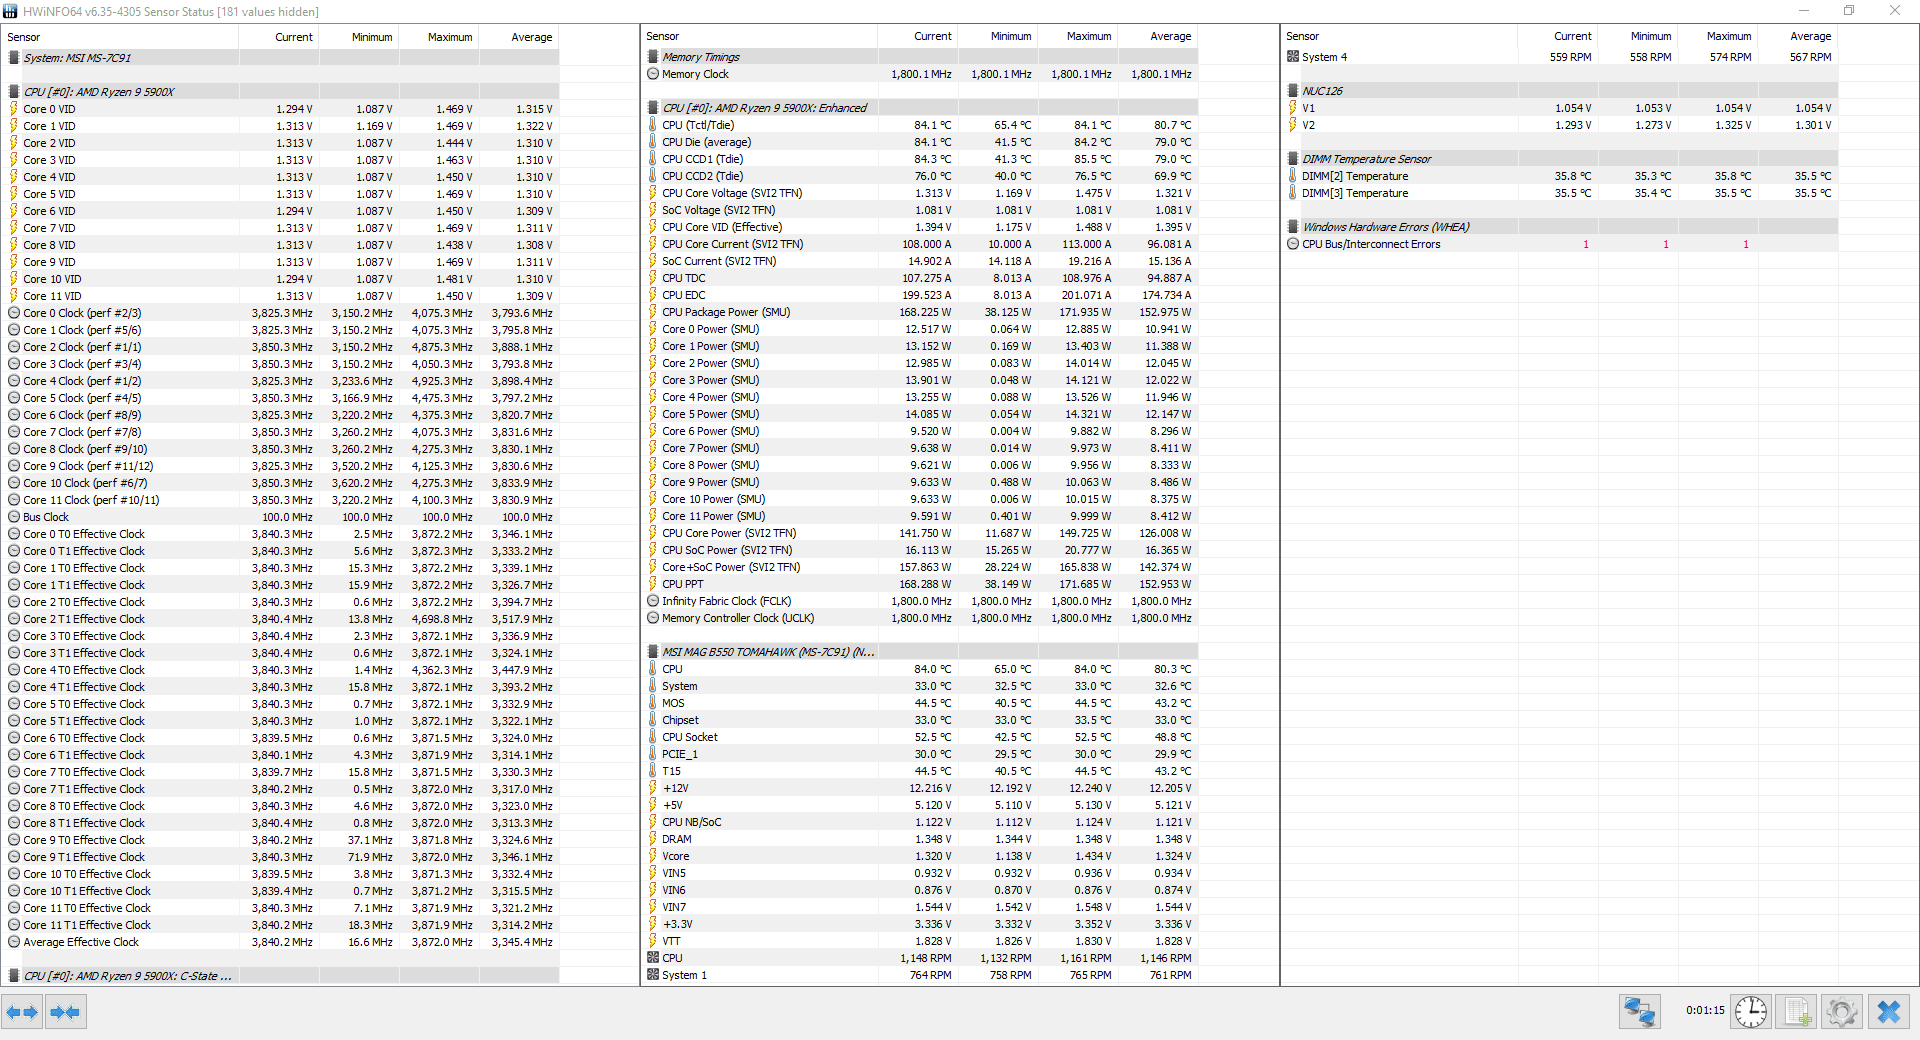Screen dimensions: 1920x1040
Task: Click the lightning icon of the +12V row
Action: (x=653, y=788)
